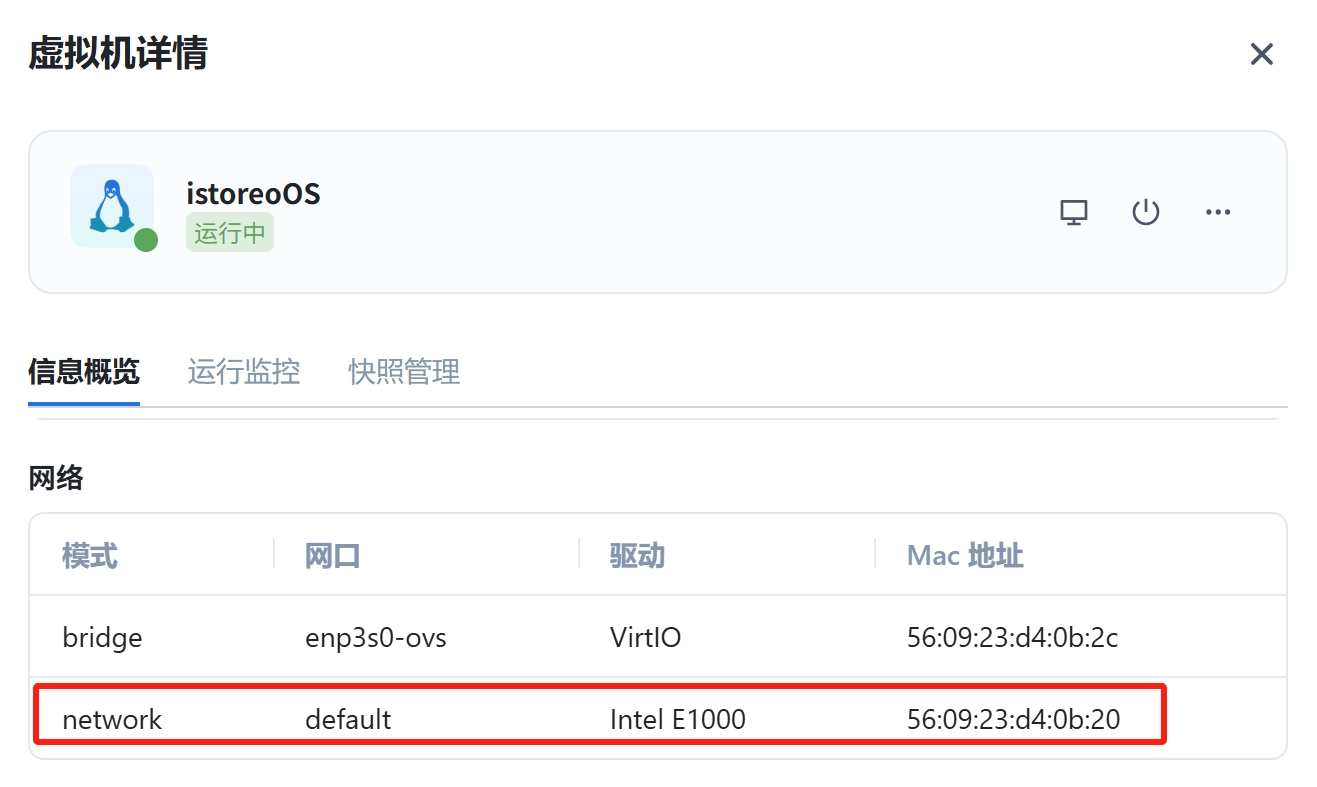Click the enp3s0-ovs interface cell

pyautogui.click(x=375, y=637)
